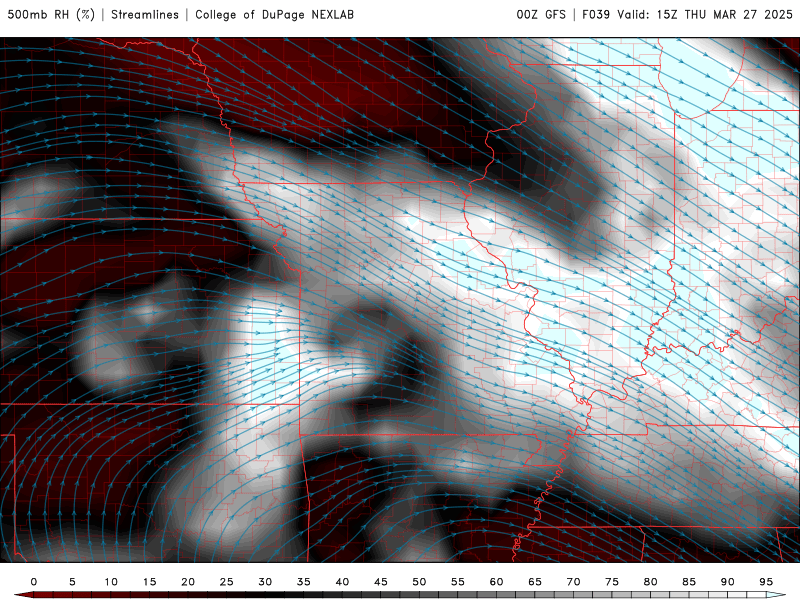Image resolution: width=800 pixels, height=600 pixels.
Task: Click the colorbar value label 60
Action: (x=496, y=582)
